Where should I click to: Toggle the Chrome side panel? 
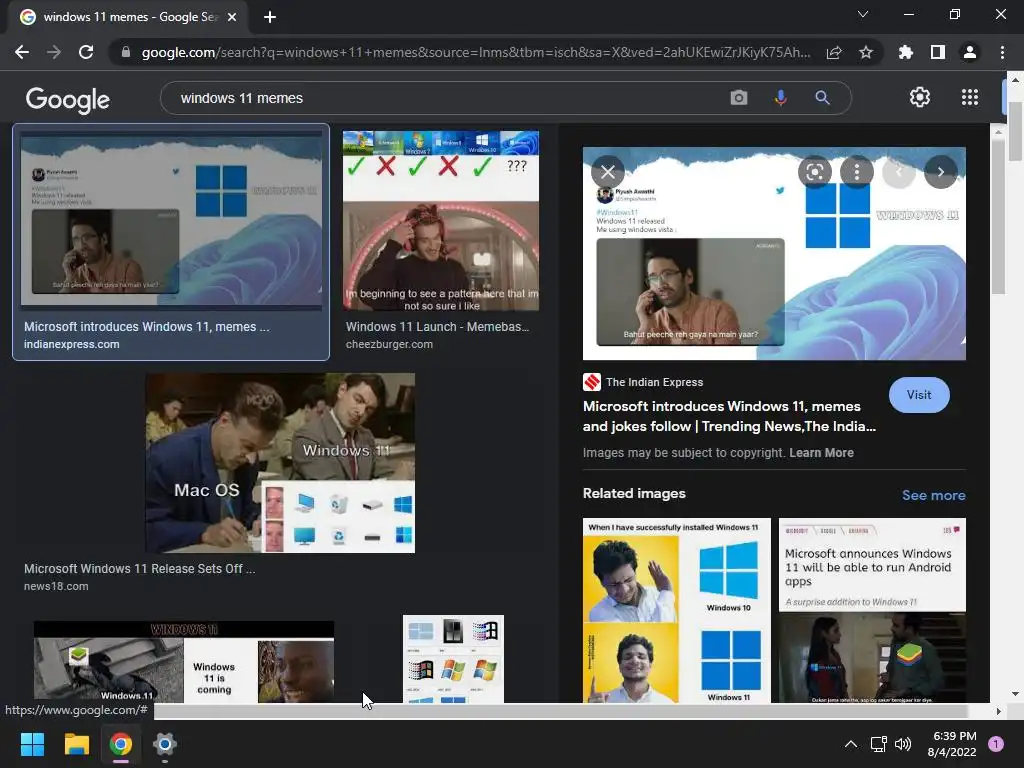938,52
